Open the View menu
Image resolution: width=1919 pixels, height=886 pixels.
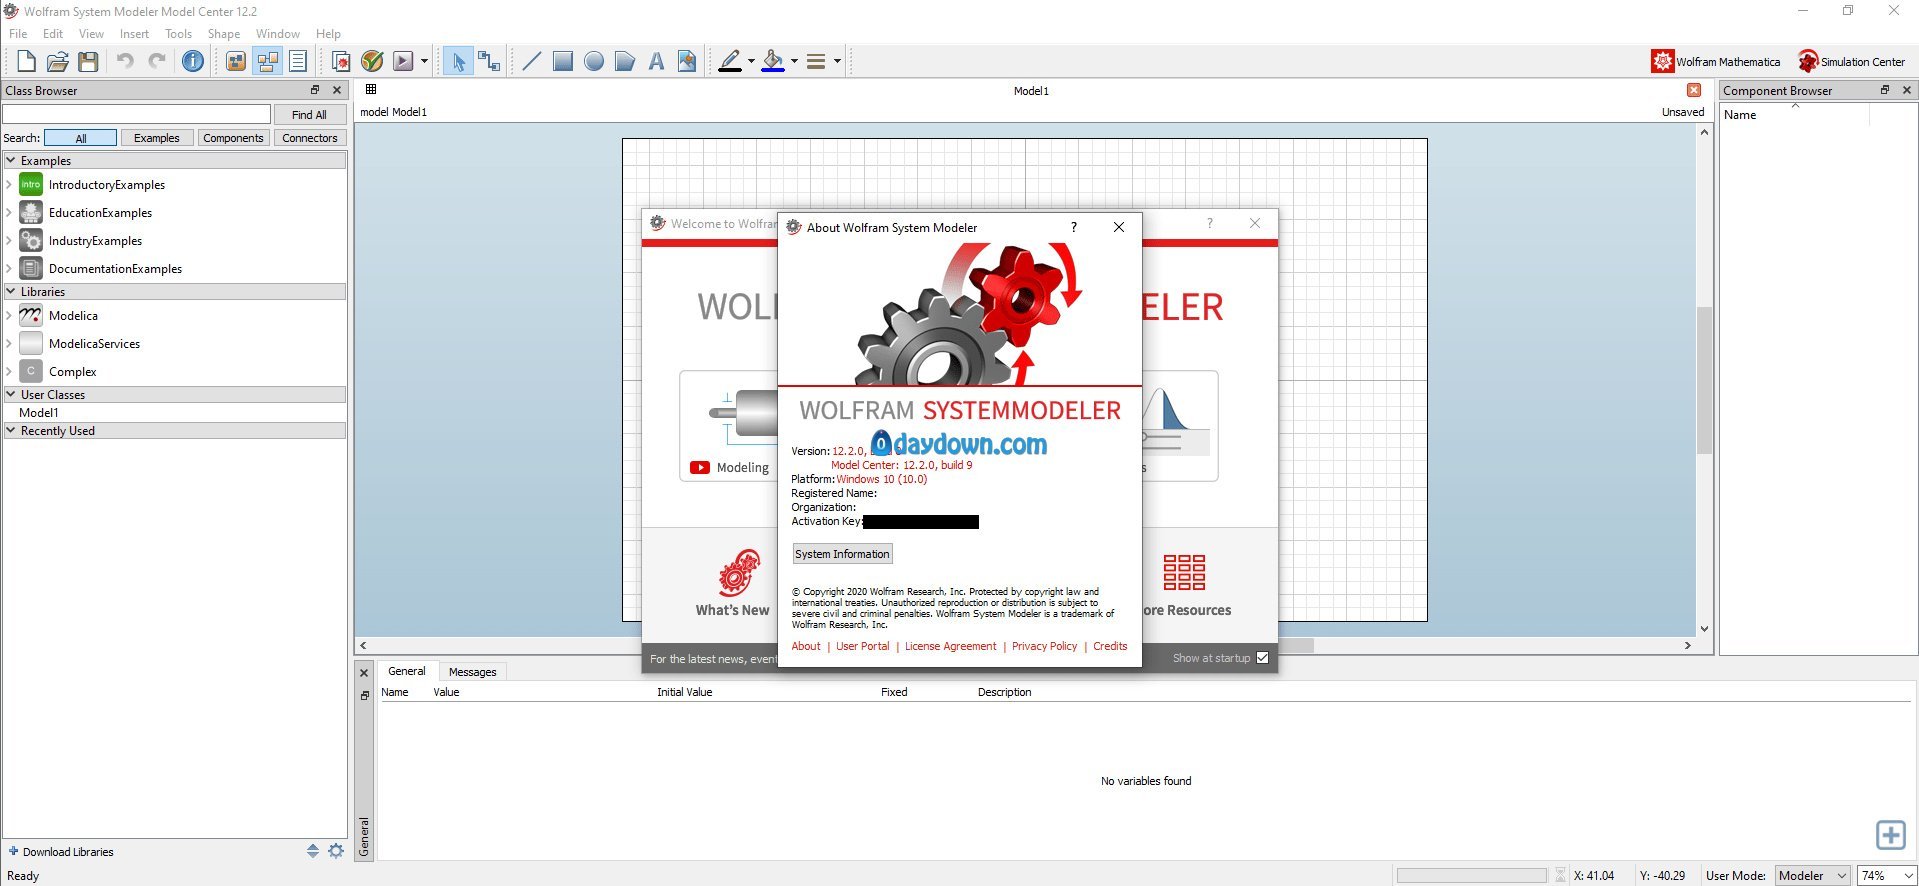tap(91, 33)
